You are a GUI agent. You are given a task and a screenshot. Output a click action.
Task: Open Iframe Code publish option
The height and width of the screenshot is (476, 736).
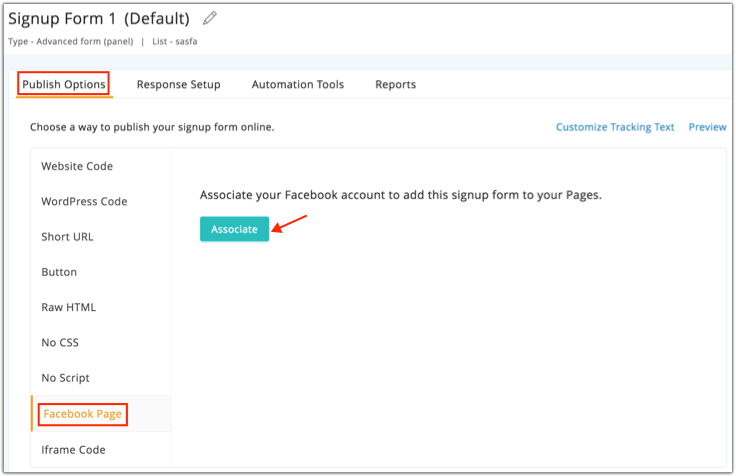[73, 449]
